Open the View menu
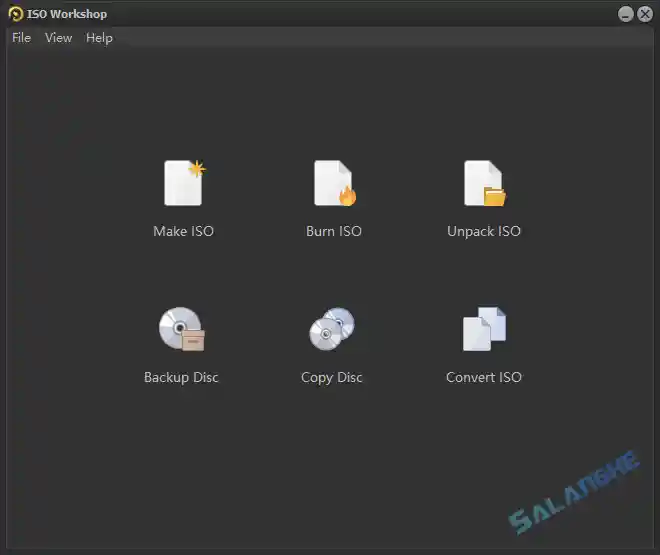 point(59,38)
